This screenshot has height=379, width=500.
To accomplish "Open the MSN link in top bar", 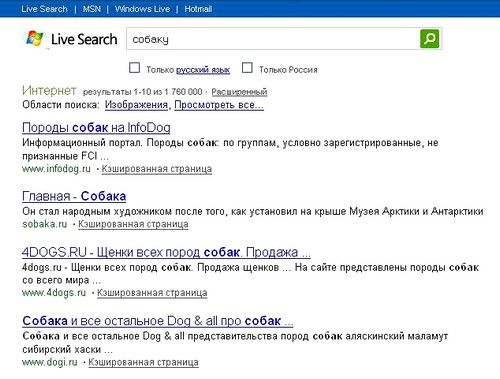I will coord(92,9).
